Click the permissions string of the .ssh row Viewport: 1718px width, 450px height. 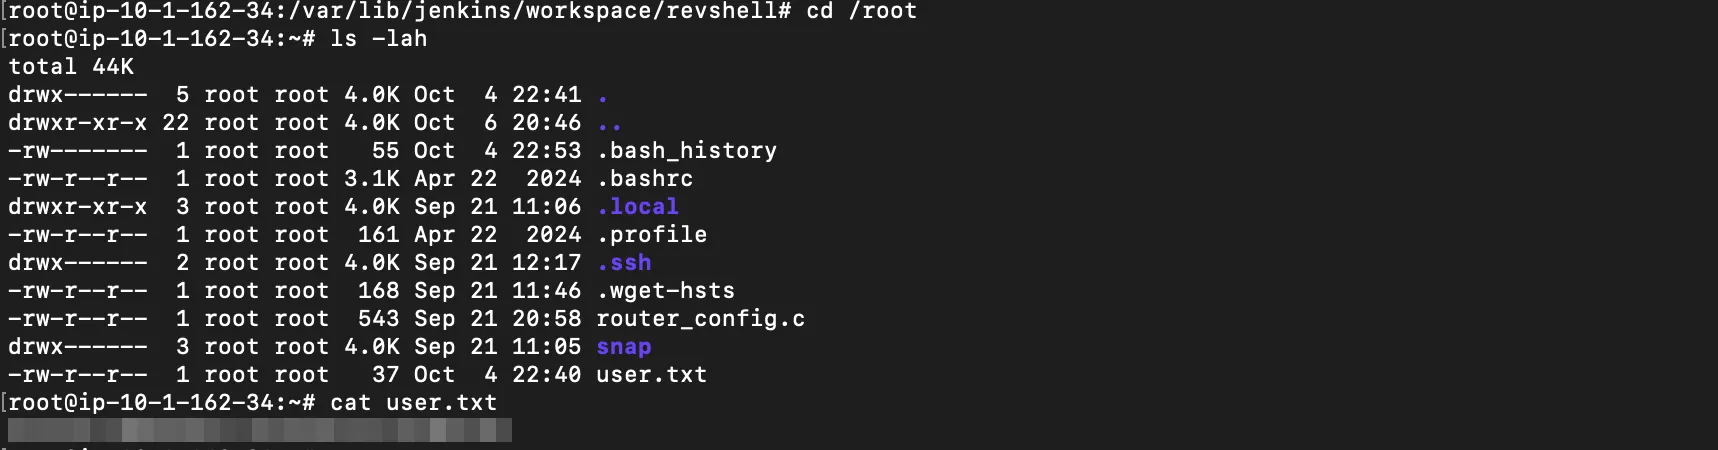[x=78, y=263]
